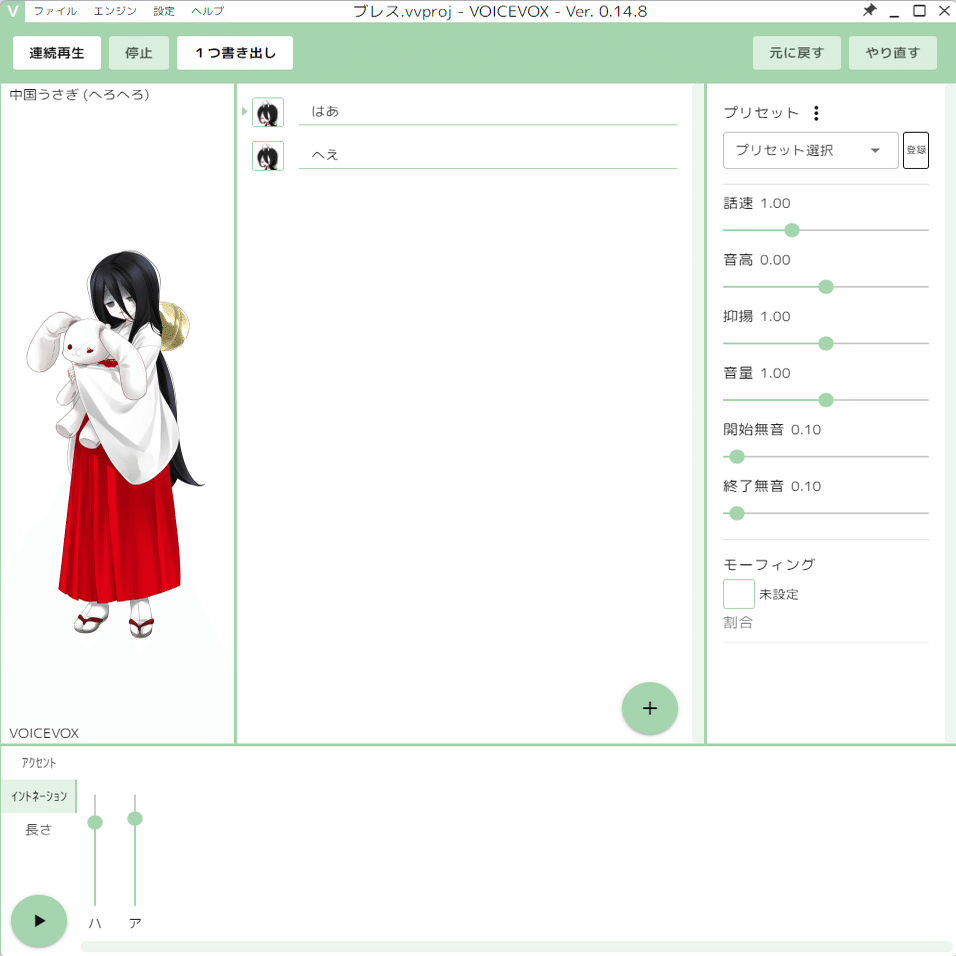
Task: Click the character portrait image
Action: click(x=116, y=444)
